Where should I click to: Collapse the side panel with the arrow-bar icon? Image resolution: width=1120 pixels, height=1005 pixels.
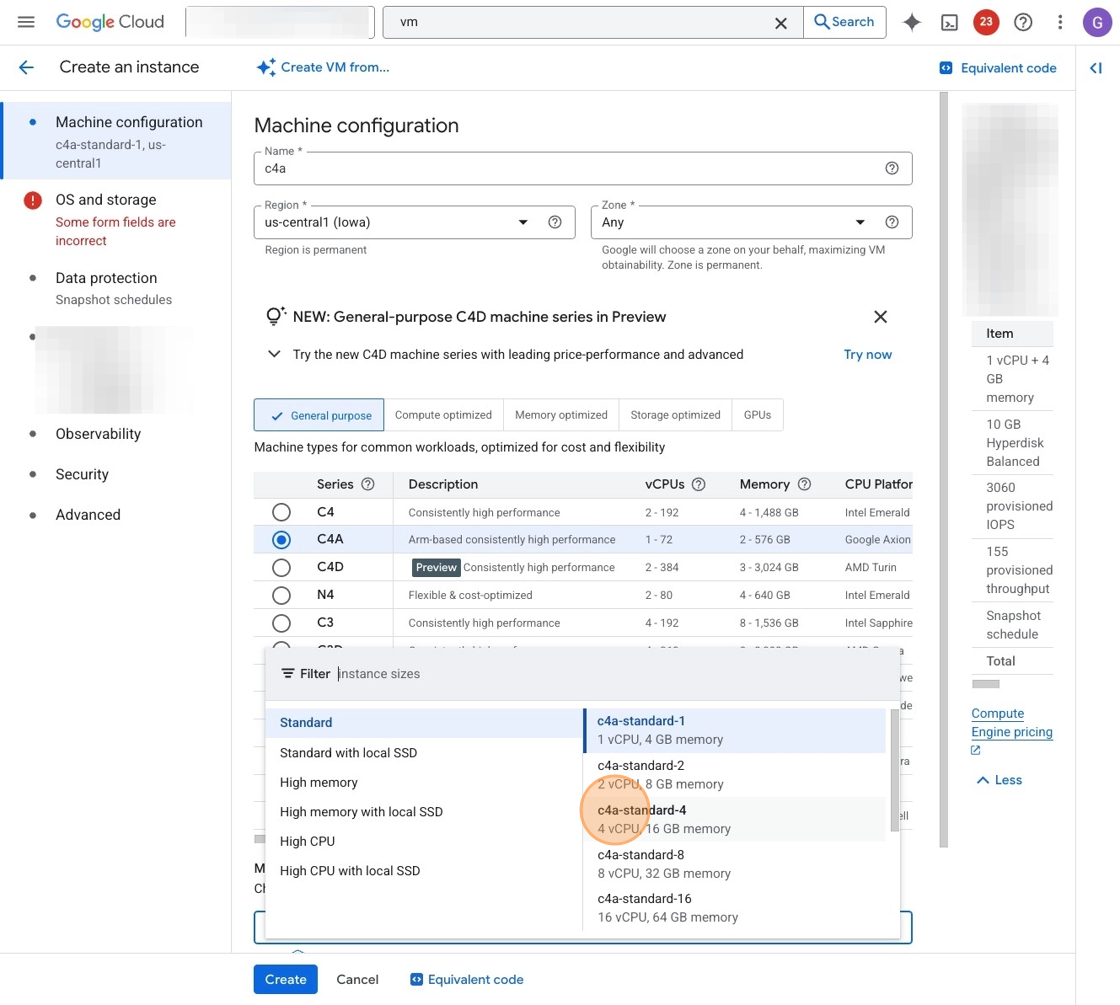tap(1096, 68)
